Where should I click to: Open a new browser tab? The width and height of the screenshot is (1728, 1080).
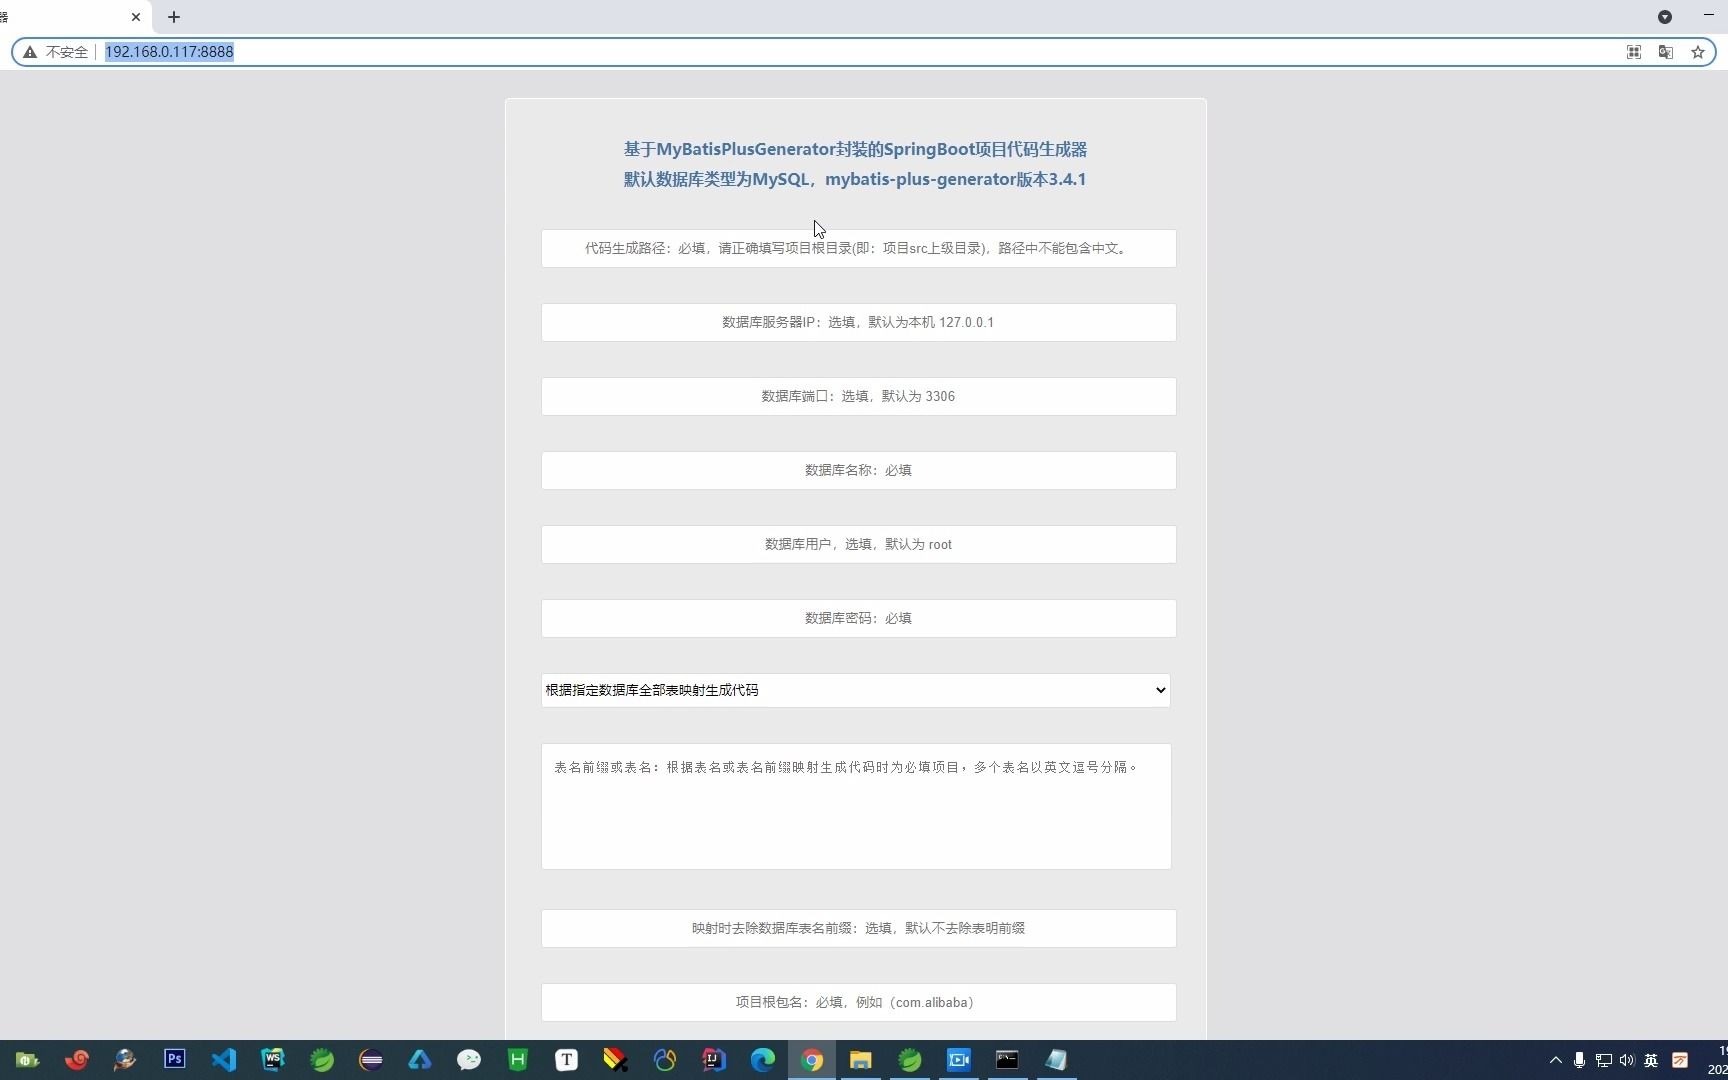[174, 17]
